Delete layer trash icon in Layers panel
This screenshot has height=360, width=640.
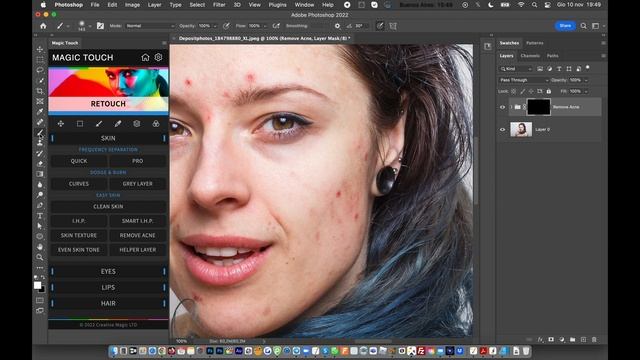[x=594, y=340]
